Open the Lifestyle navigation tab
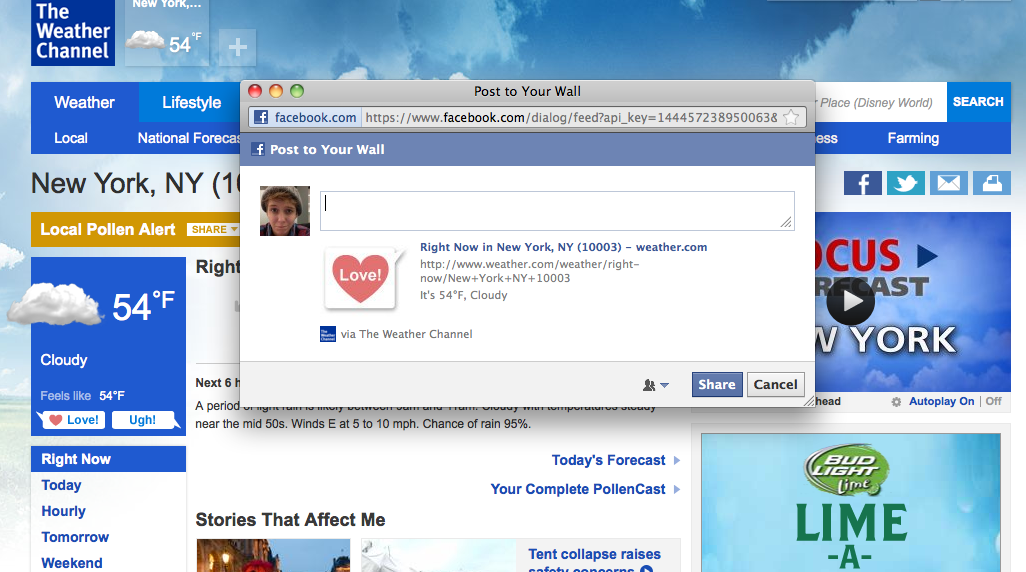The image size is (1026, 572). tap(191, 102)
